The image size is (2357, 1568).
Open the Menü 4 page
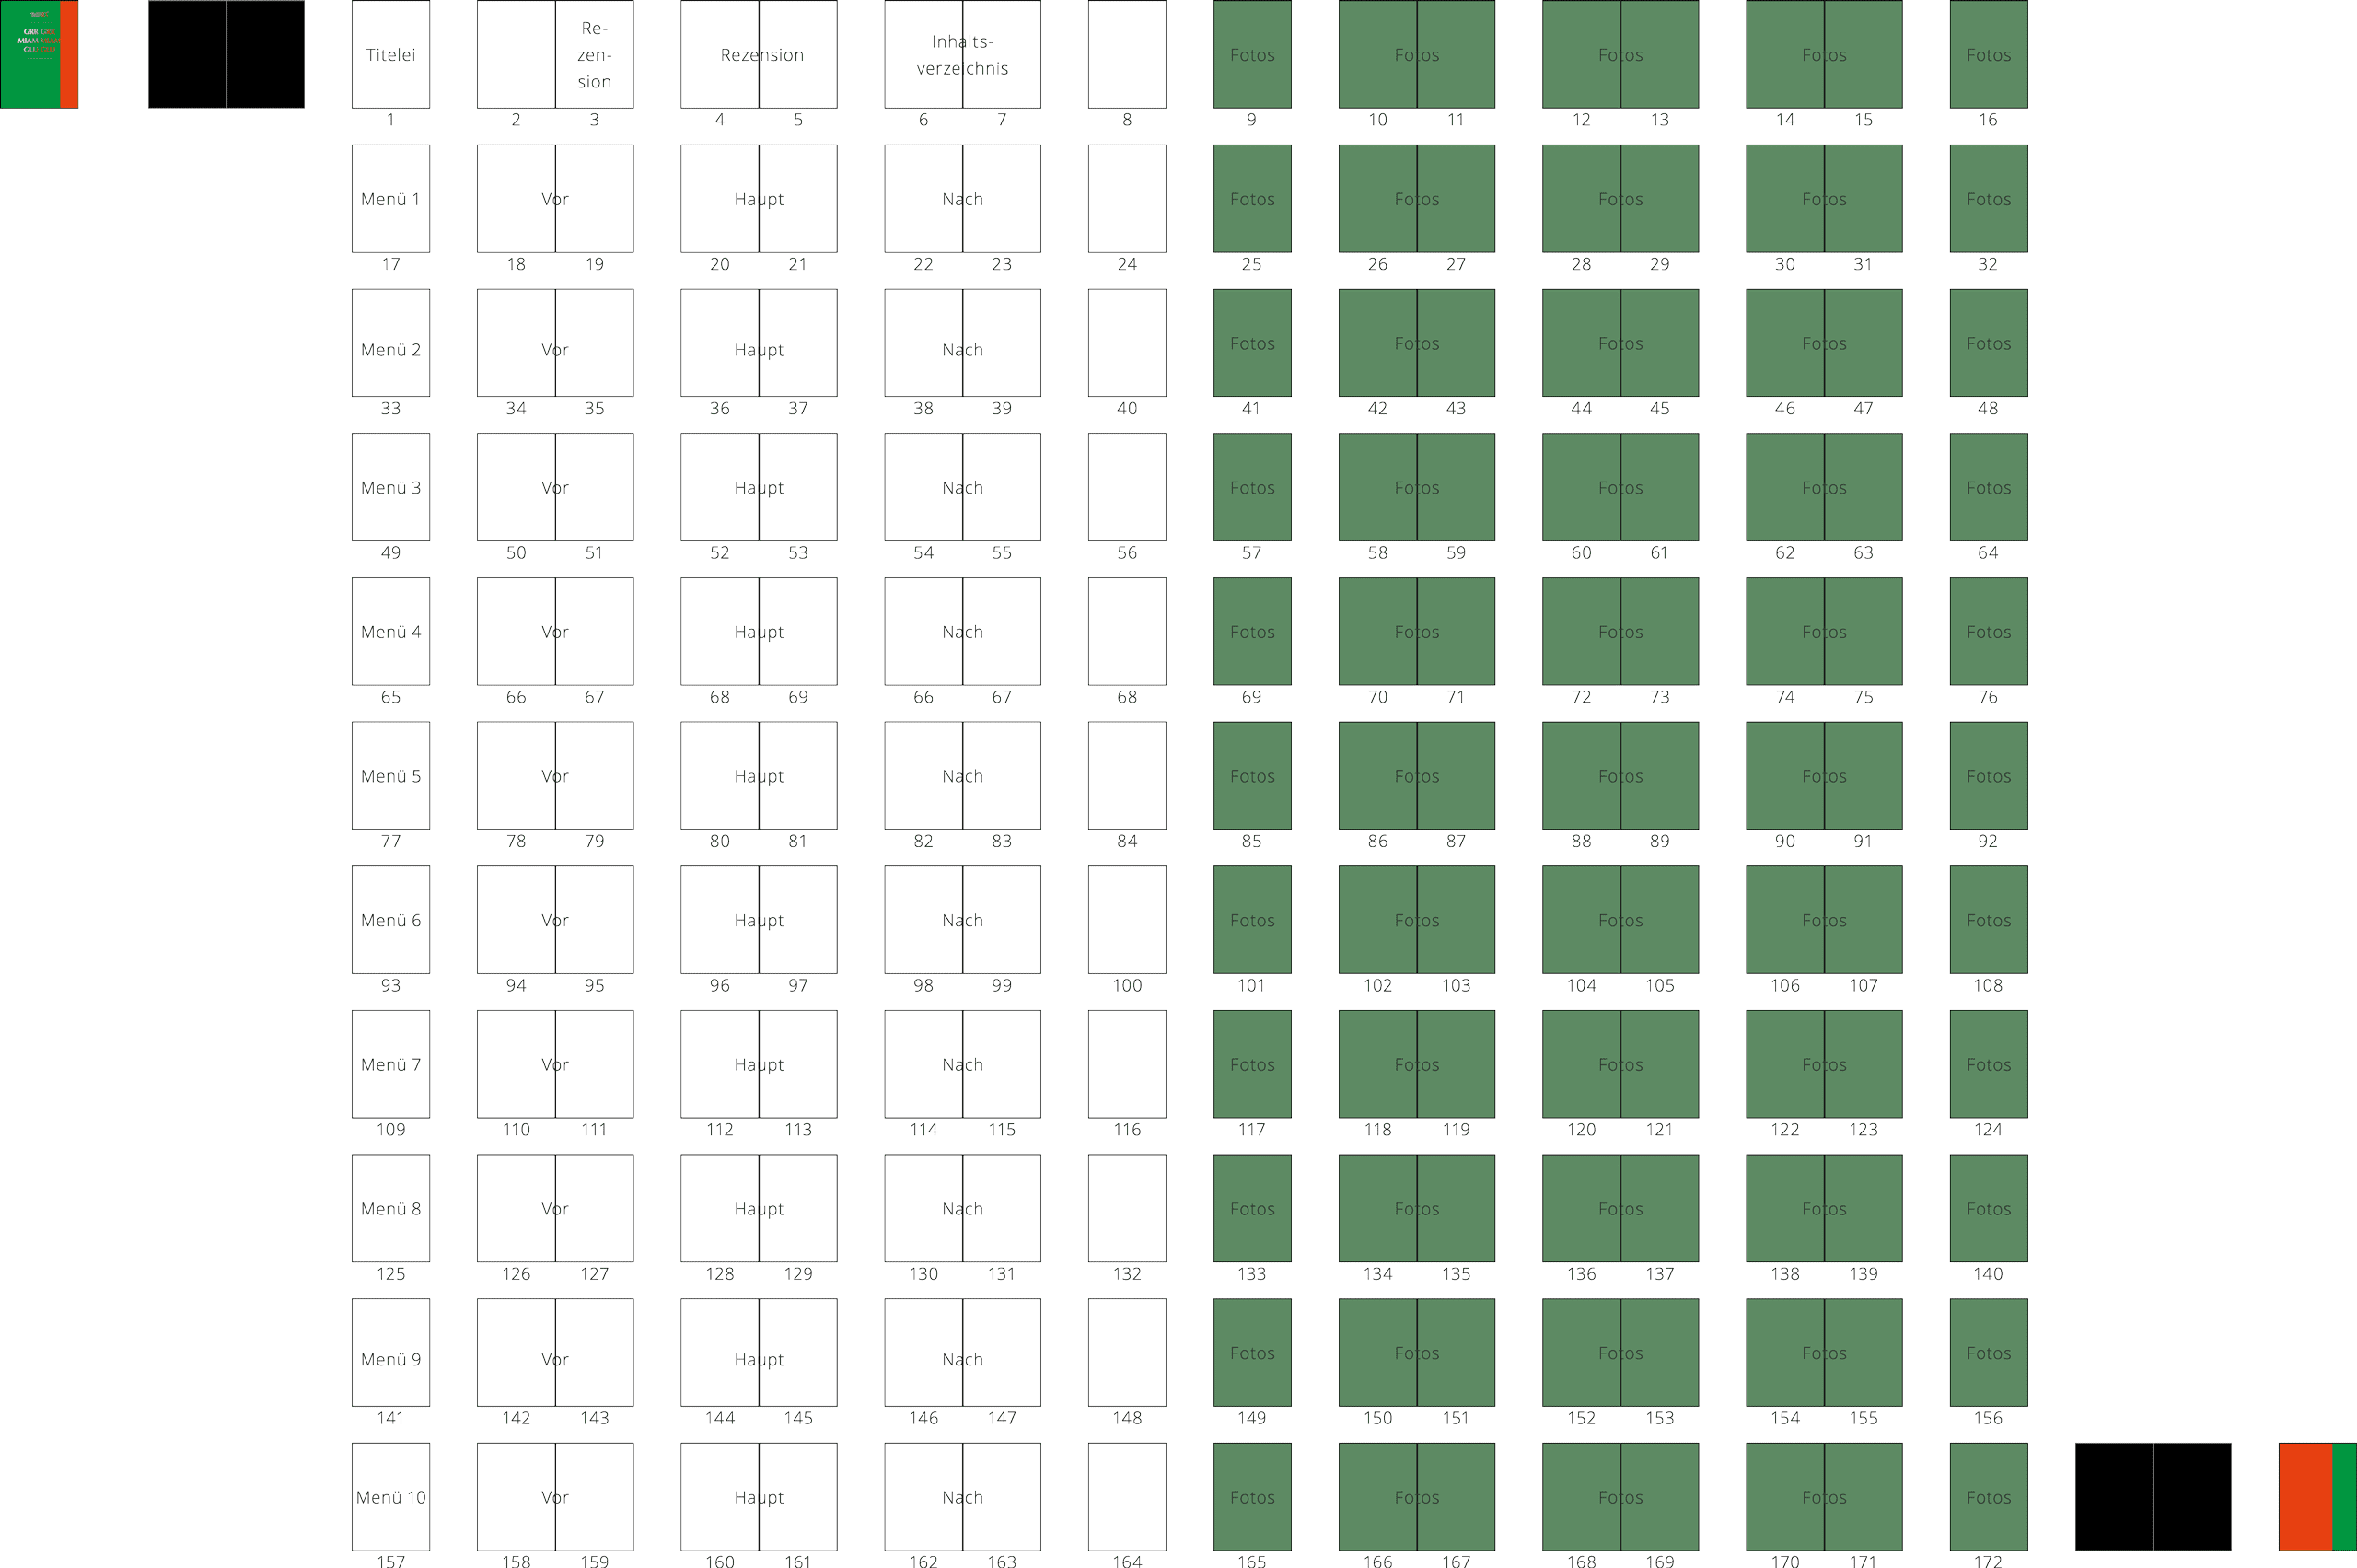click(391, 631)
